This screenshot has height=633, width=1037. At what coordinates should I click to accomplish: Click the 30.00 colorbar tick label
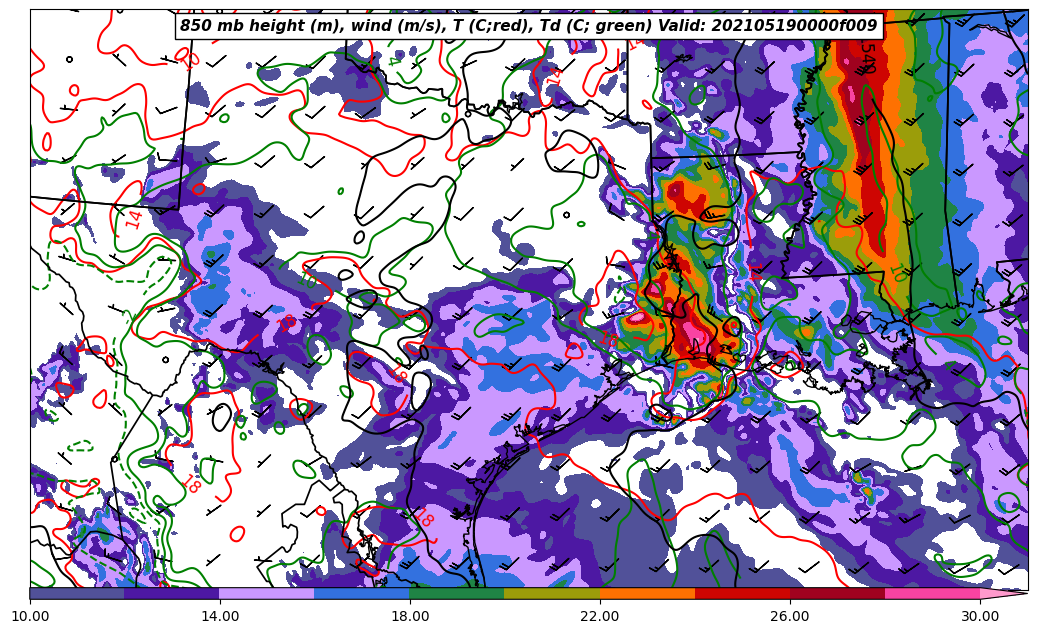click(980, 616)
